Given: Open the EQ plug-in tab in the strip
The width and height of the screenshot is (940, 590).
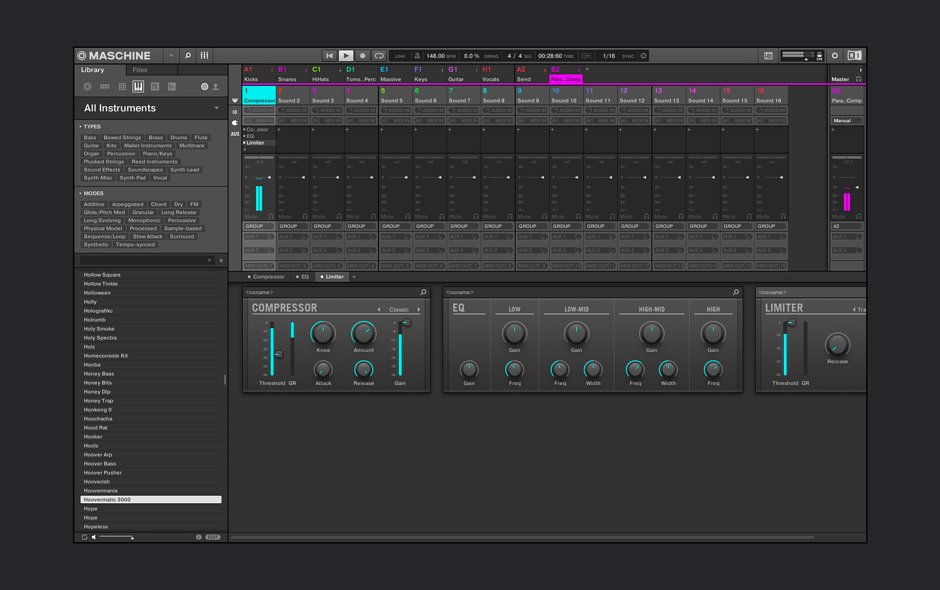Looking at the screenshot, I should tap(303, 277).
